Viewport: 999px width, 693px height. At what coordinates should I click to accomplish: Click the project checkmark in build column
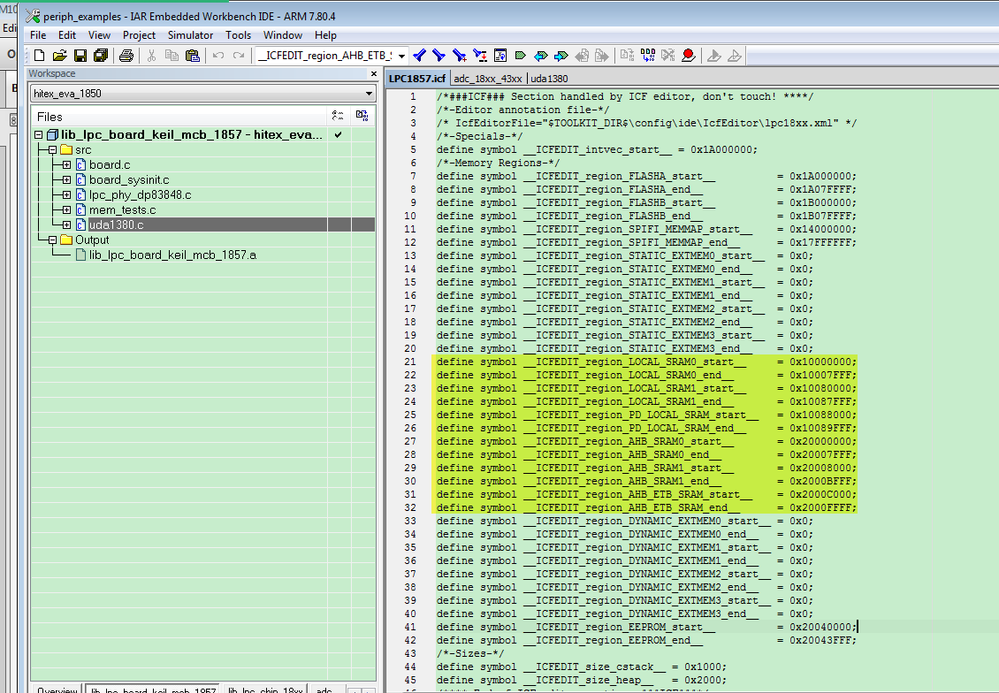pos(338,135)
